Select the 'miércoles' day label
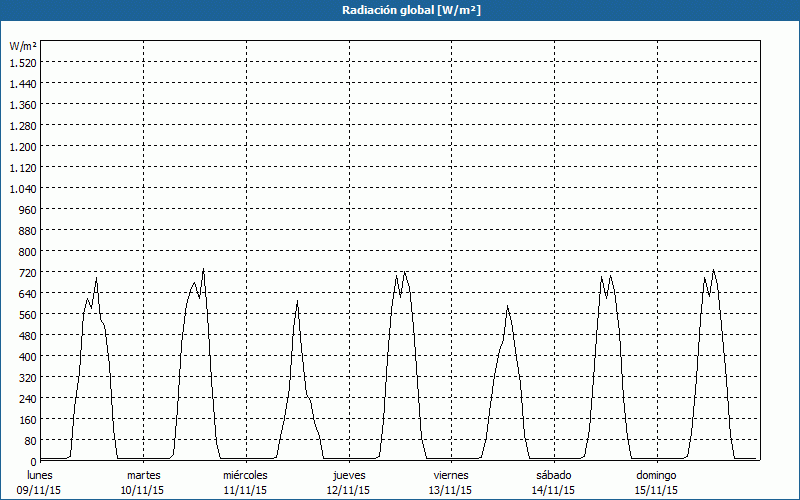Image resolution: width=800 pixels, height=500 pixels. [245, 475]
